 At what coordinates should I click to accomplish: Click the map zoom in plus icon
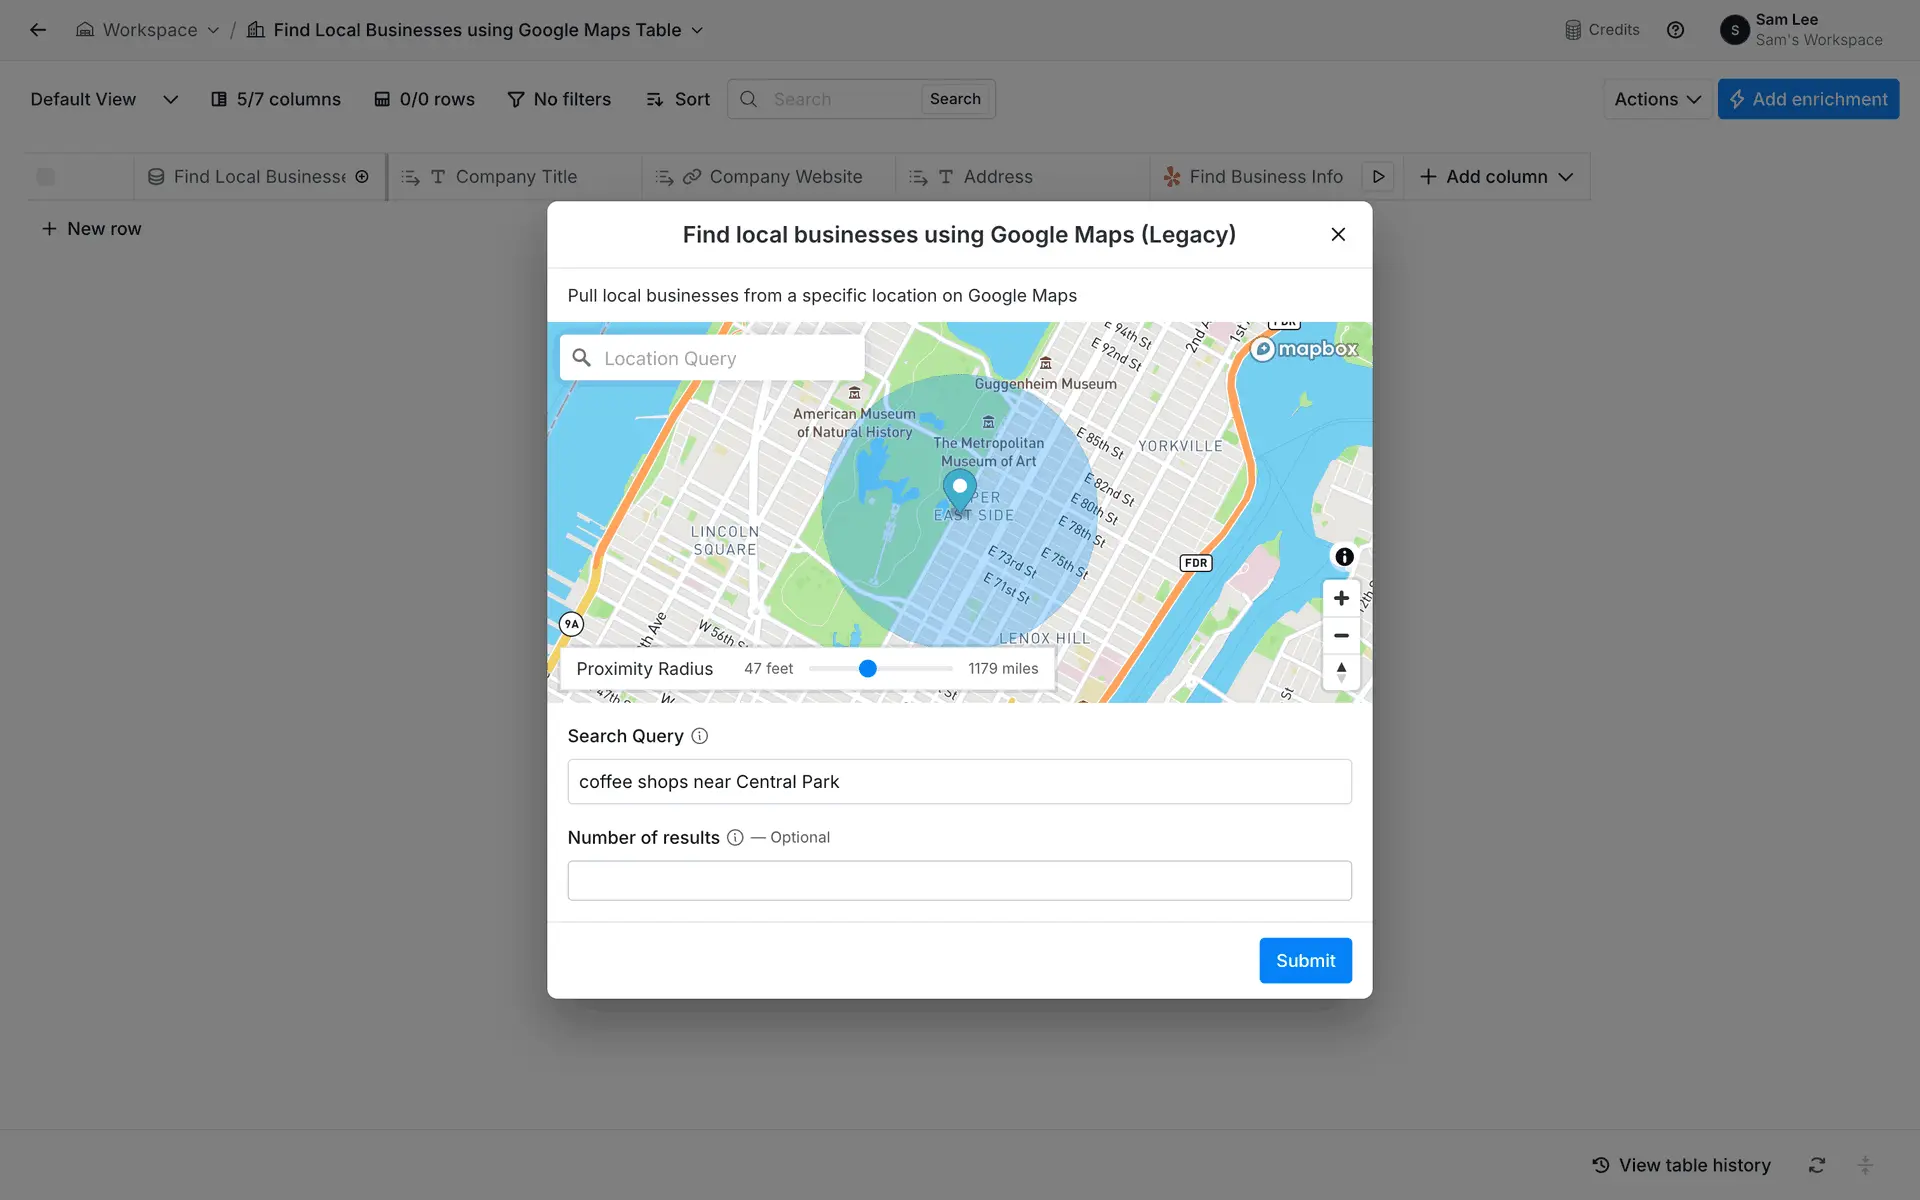coord(1341,598)
